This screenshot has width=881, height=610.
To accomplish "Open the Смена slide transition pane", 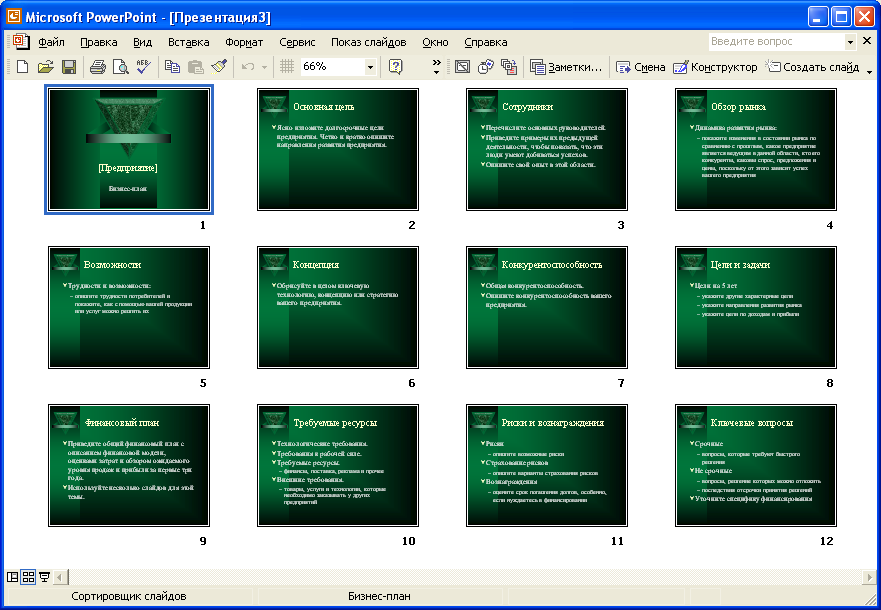I will click(x=640, y=67).
